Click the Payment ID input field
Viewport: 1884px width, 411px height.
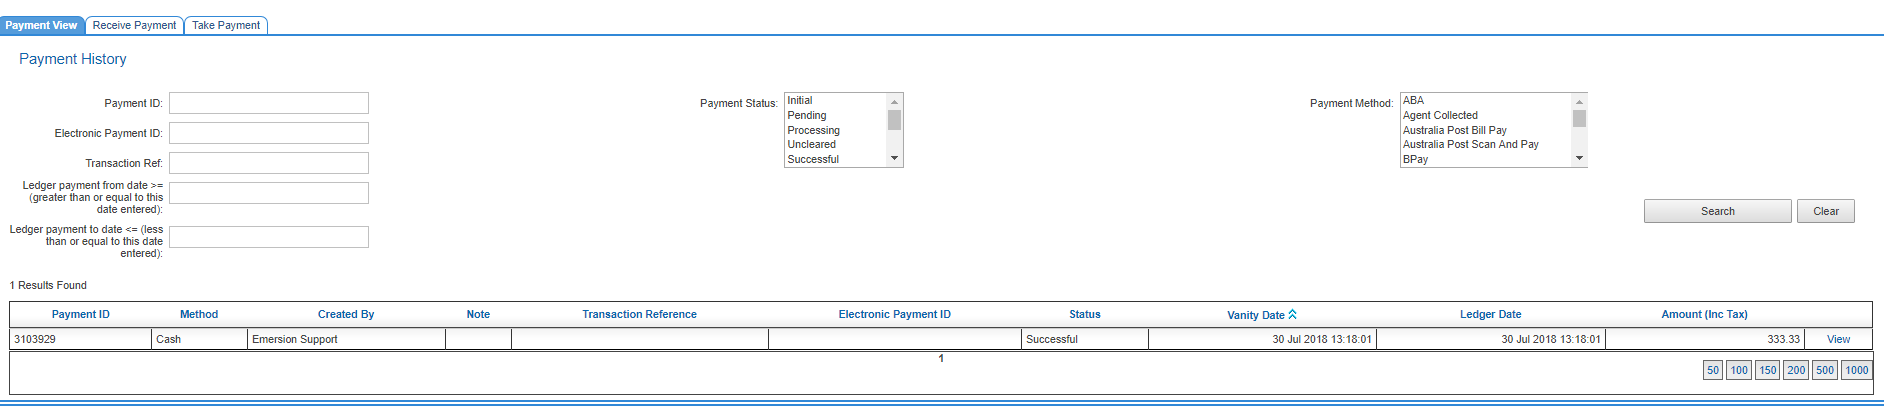click(268, 103)
